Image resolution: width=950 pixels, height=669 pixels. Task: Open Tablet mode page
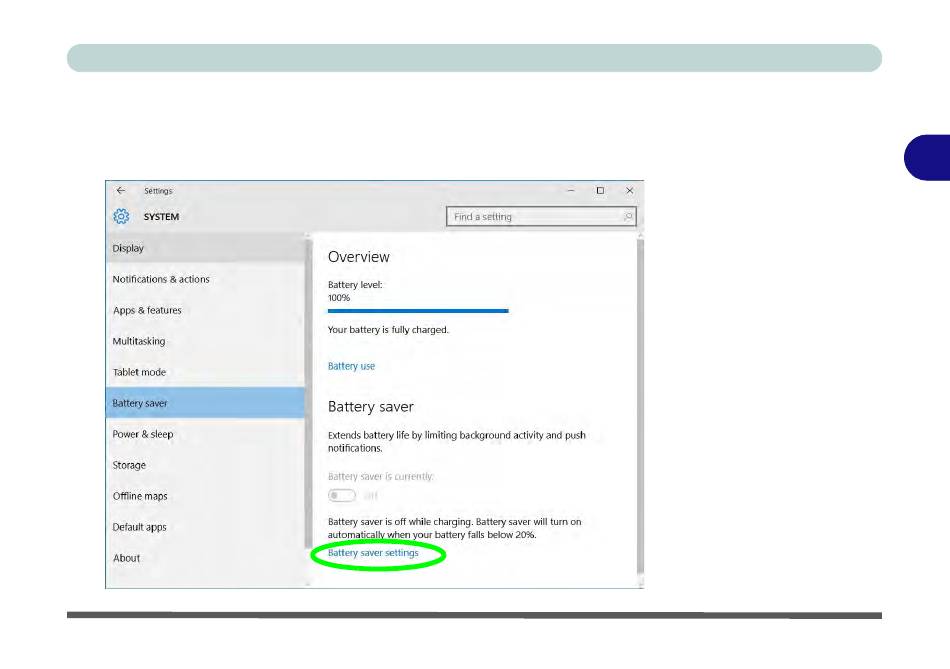coord(205,371)
